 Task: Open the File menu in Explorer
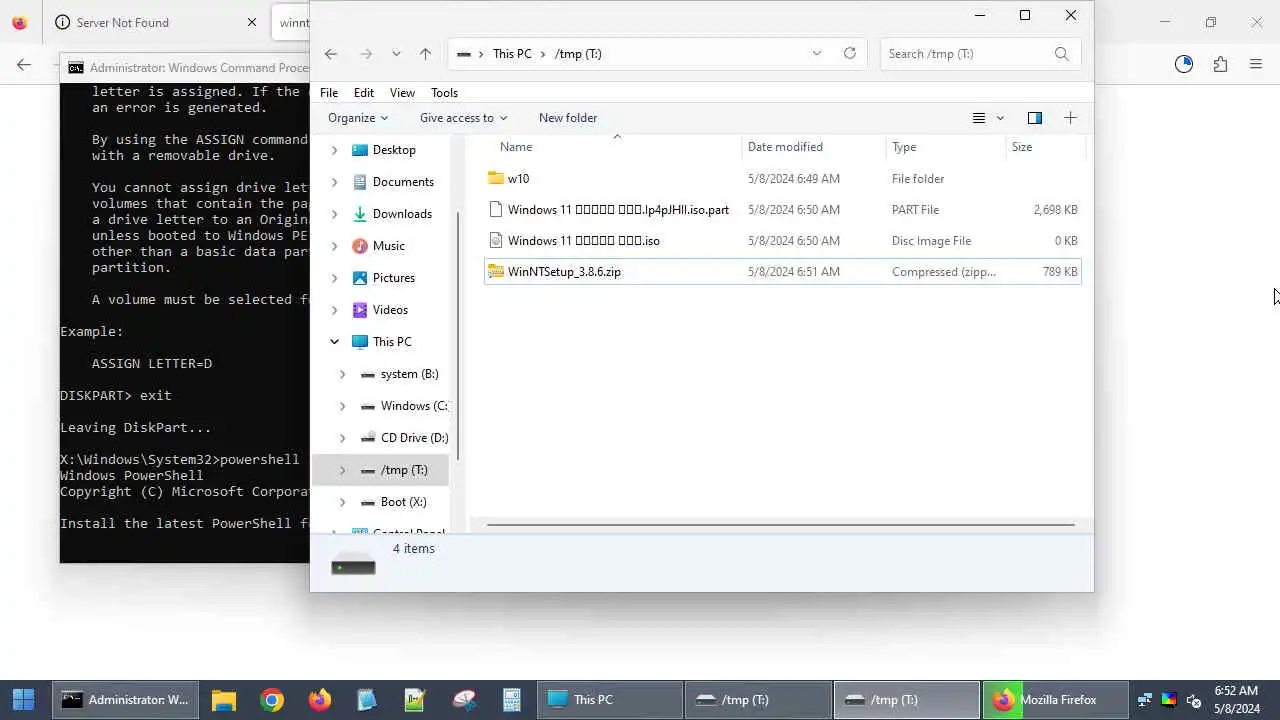click(329, 93)
